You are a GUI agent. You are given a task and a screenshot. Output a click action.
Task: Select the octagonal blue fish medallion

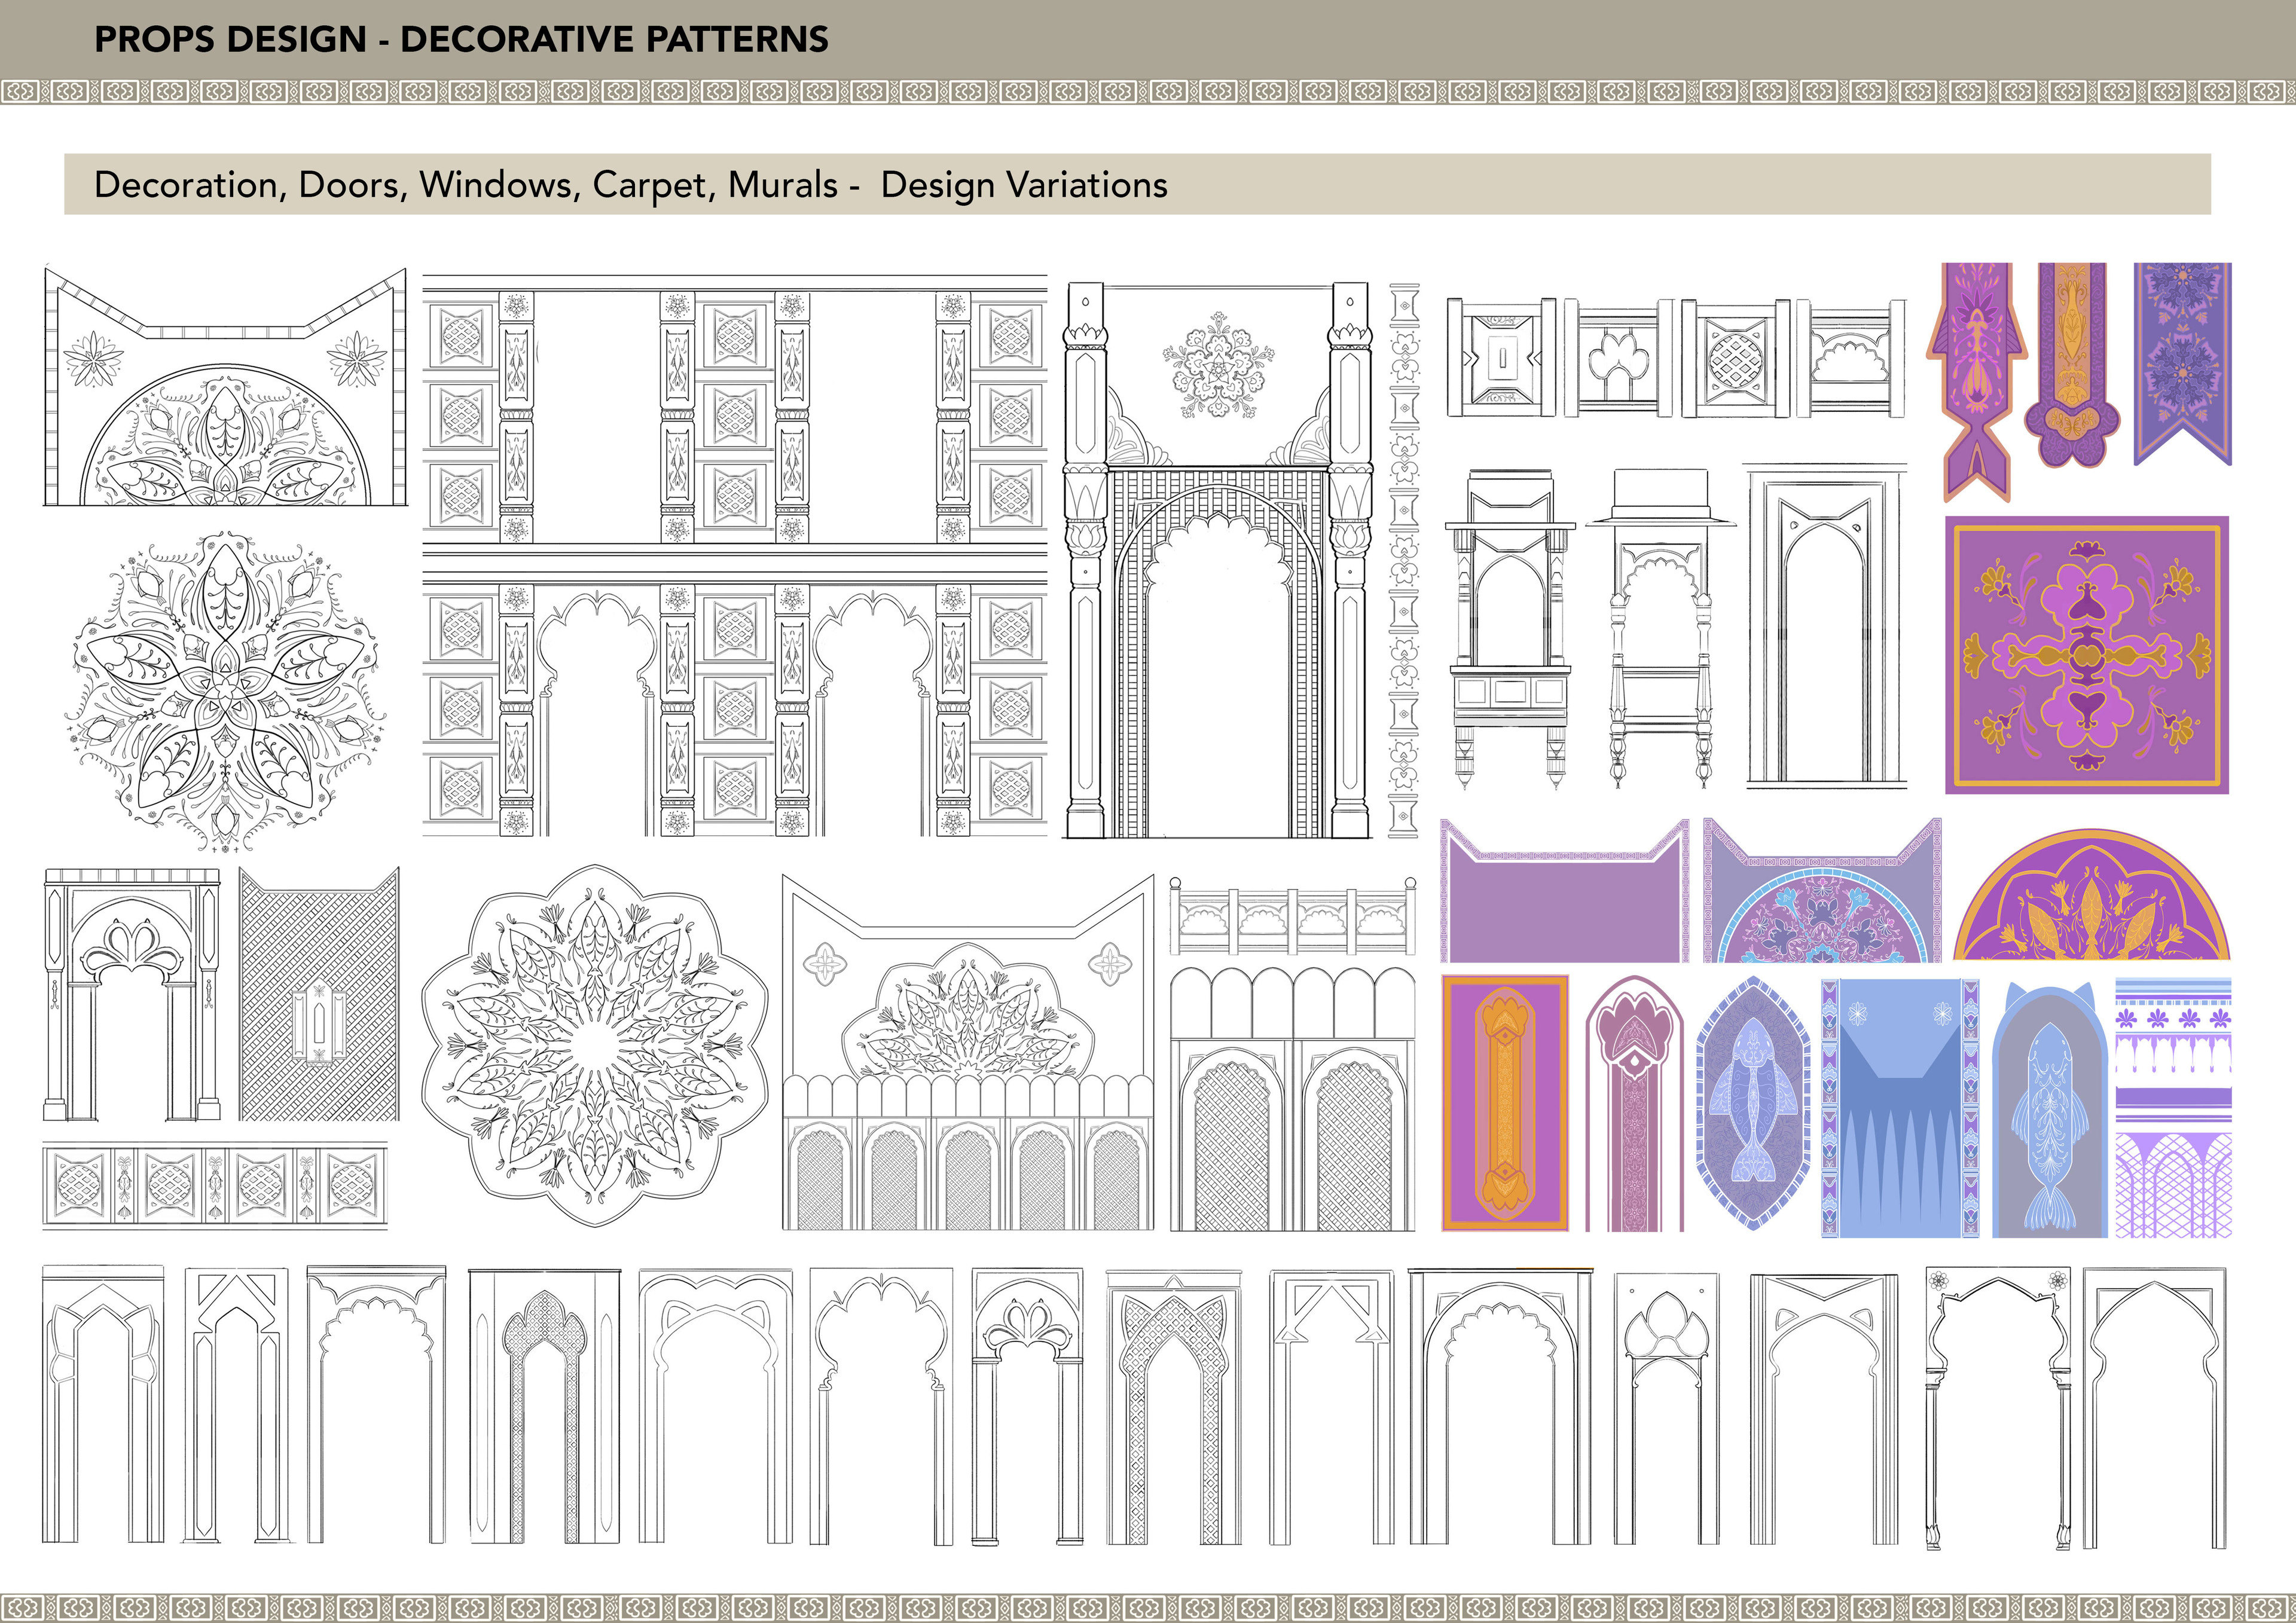(x=1753, y=1103)
